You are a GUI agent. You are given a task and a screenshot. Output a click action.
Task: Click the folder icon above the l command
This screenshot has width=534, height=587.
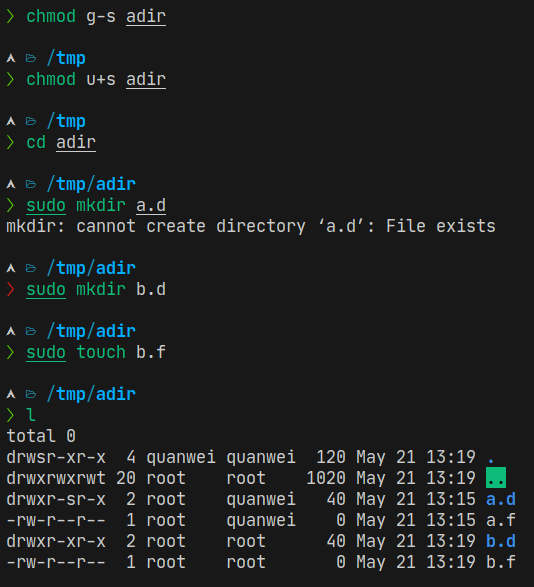[x=31, y=394]
